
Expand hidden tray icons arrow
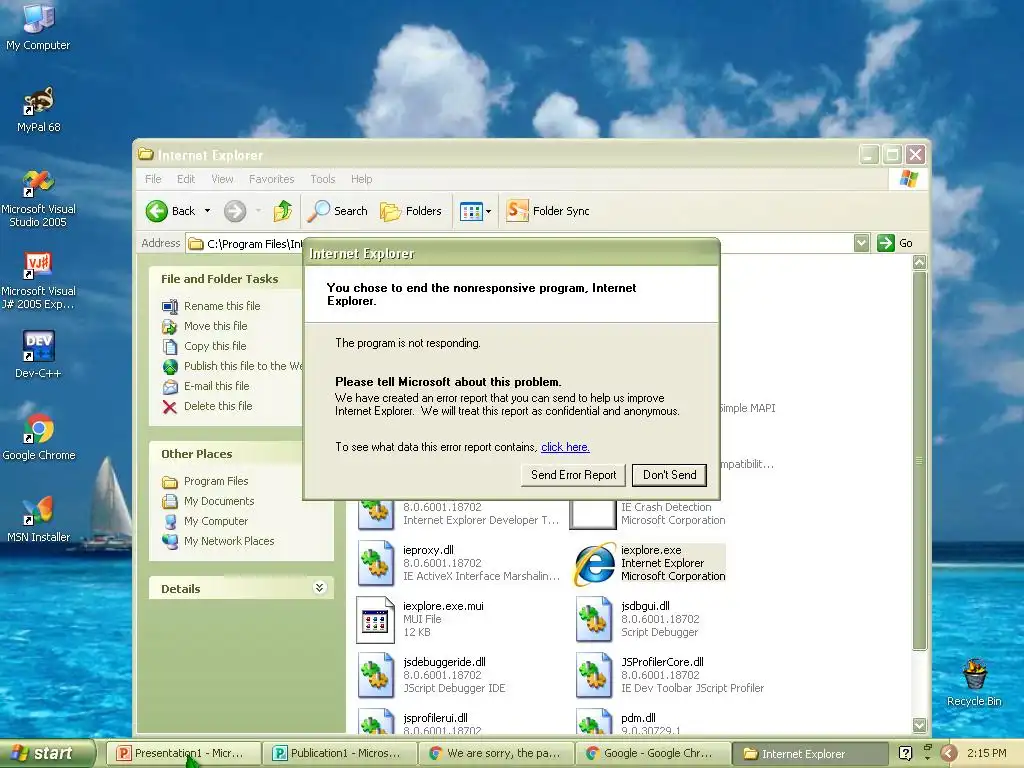[948, 753]
